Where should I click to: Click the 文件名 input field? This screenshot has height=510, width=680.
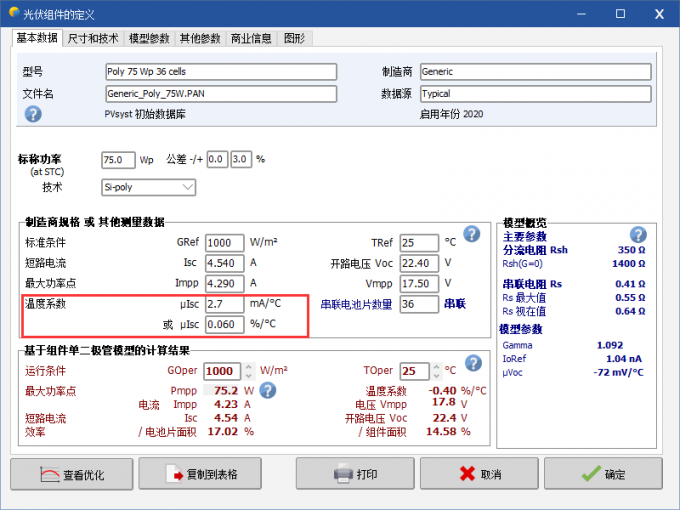coord(221,94)
